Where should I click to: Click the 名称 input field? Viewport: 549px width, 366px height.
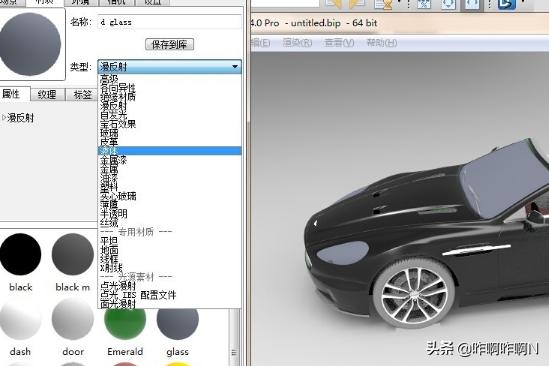pyautogui.click(x=169, y=22)
